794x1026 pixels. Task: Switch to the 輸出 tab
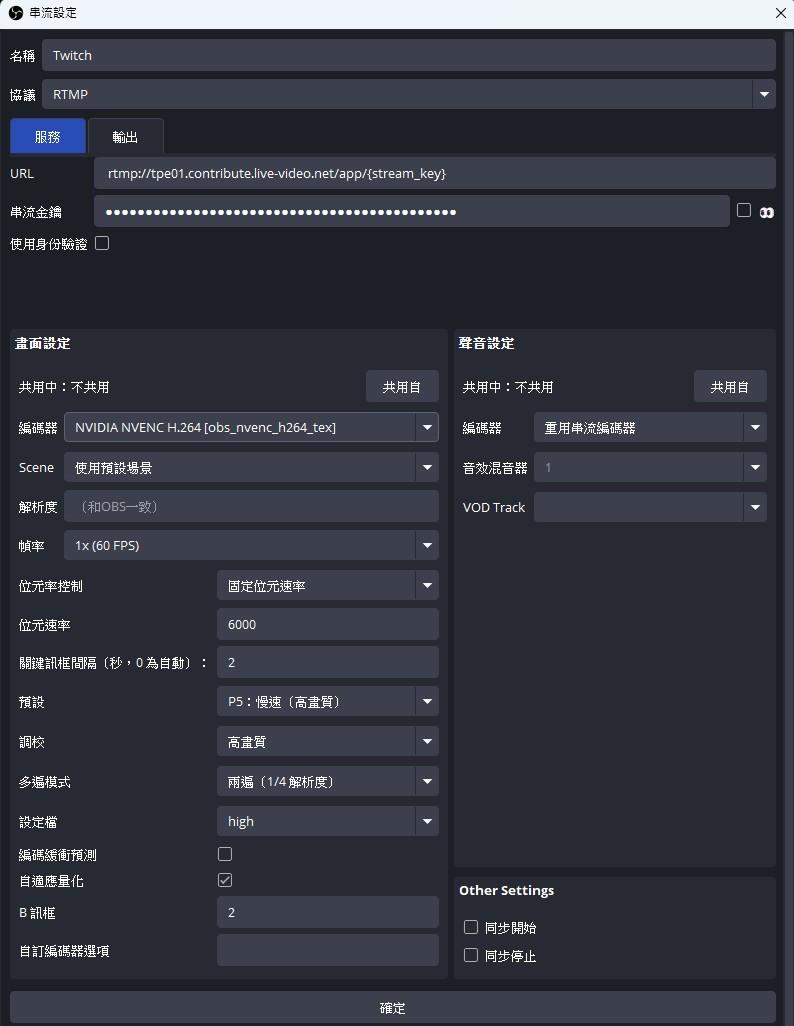click(125, 137)
